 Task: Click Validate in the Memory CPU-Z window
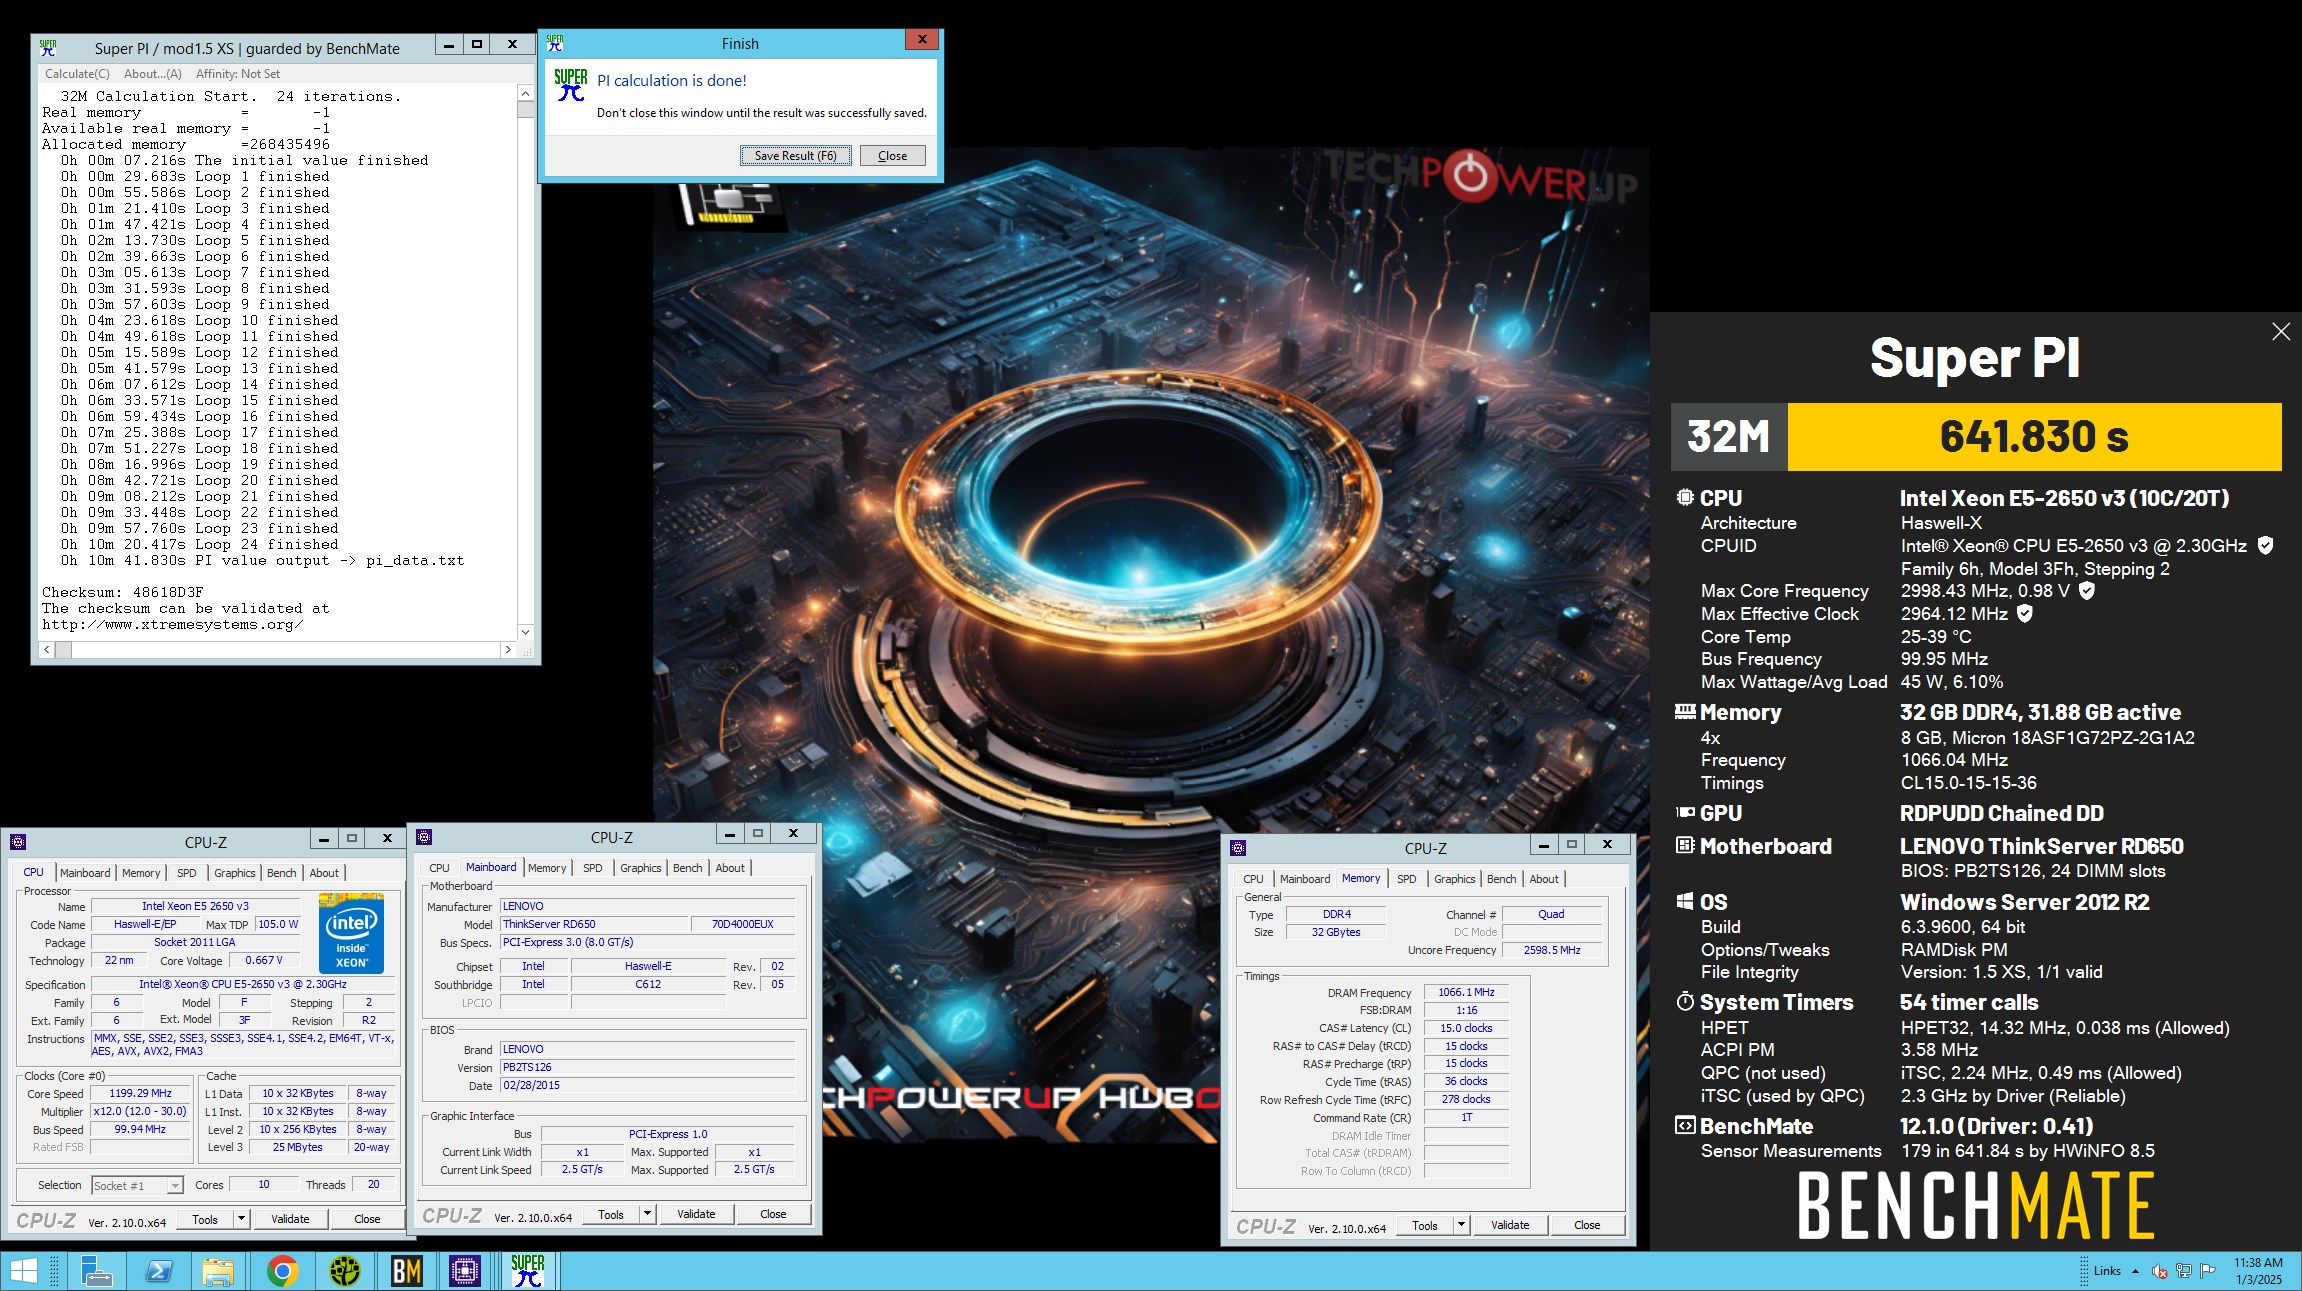pos(1510,1225)
